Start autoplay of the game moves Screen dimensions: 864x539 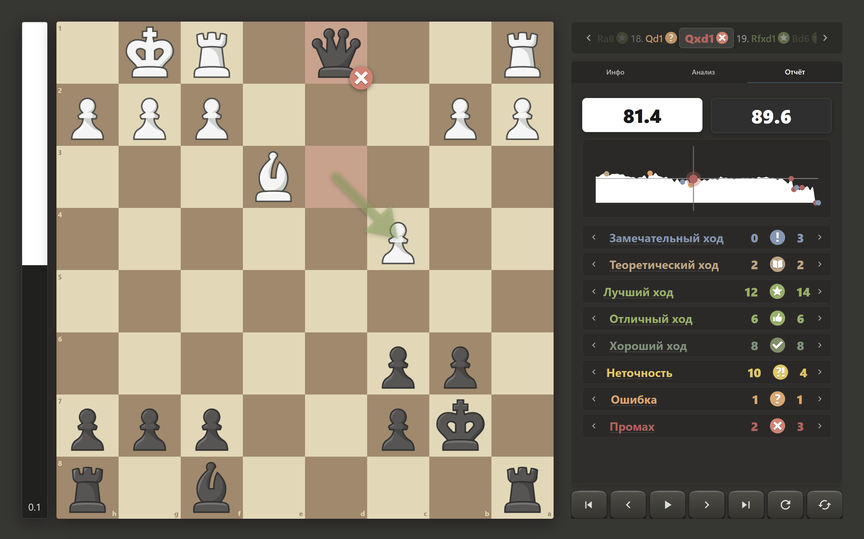click(667, 505)
